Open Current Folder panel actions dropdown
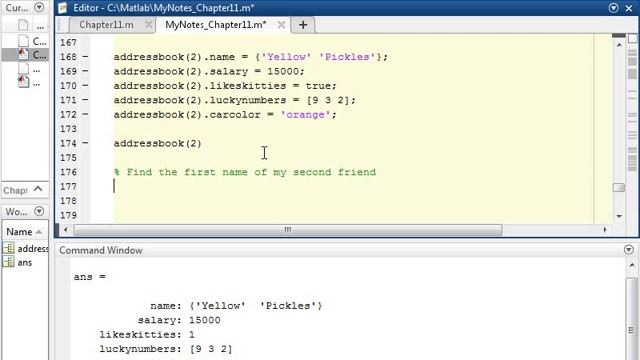 [x=39, y=7]
